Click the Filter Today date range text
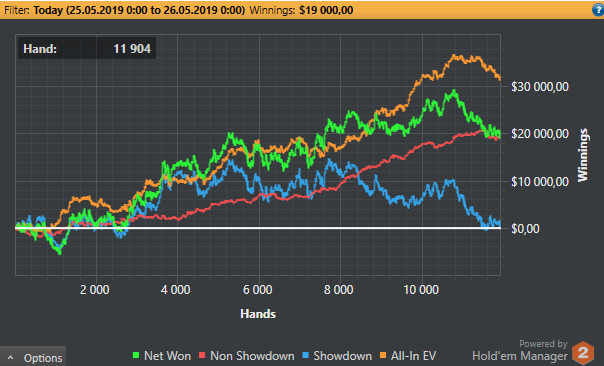 click(139, 10)
